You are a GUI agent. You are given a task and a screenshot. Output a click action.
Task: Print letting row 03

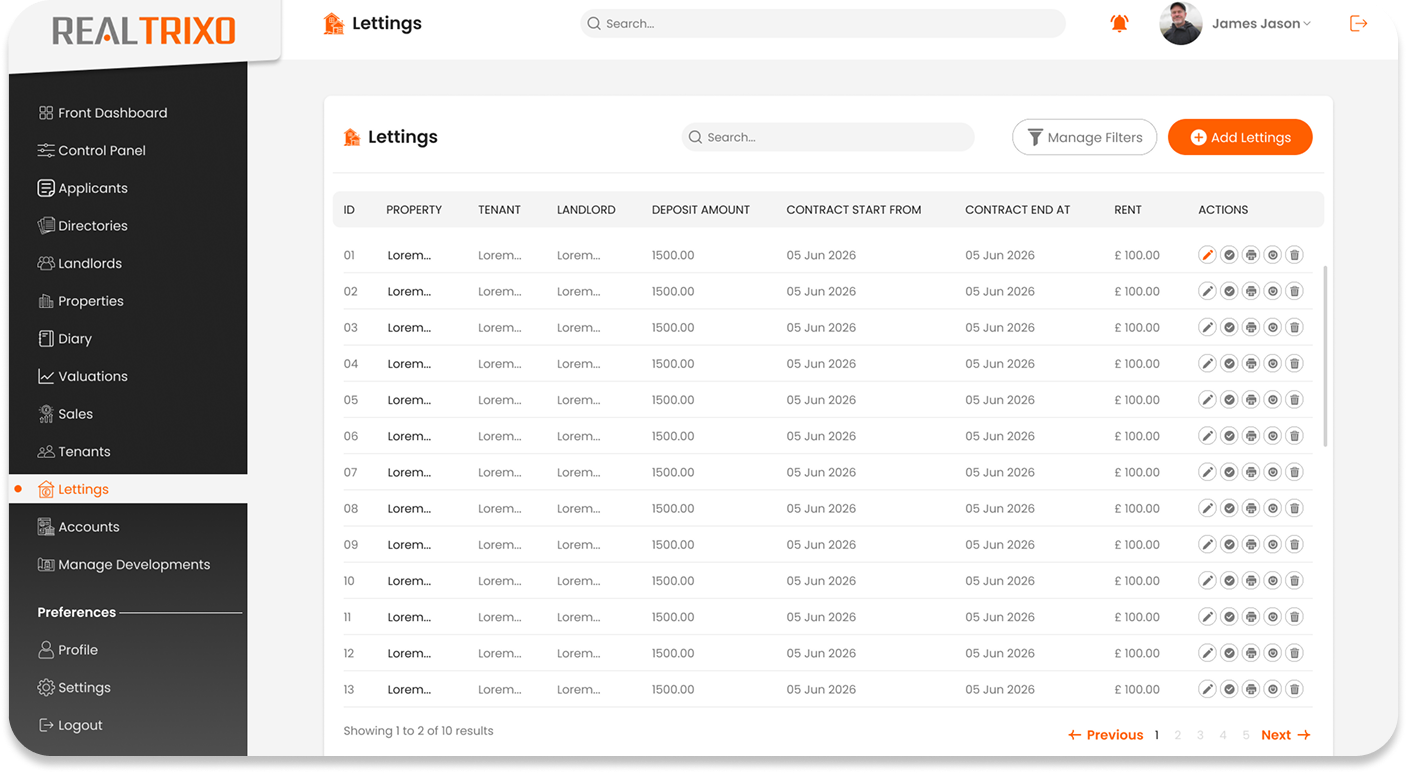(1251, 327)
